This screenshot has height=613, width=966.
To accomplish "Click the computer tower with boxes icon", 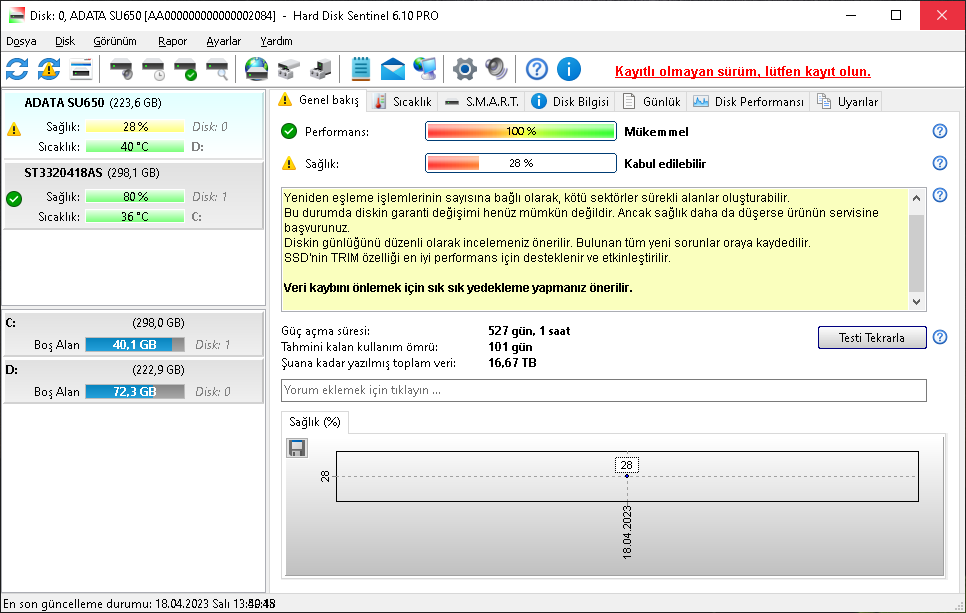I will (x=320, y=69).
